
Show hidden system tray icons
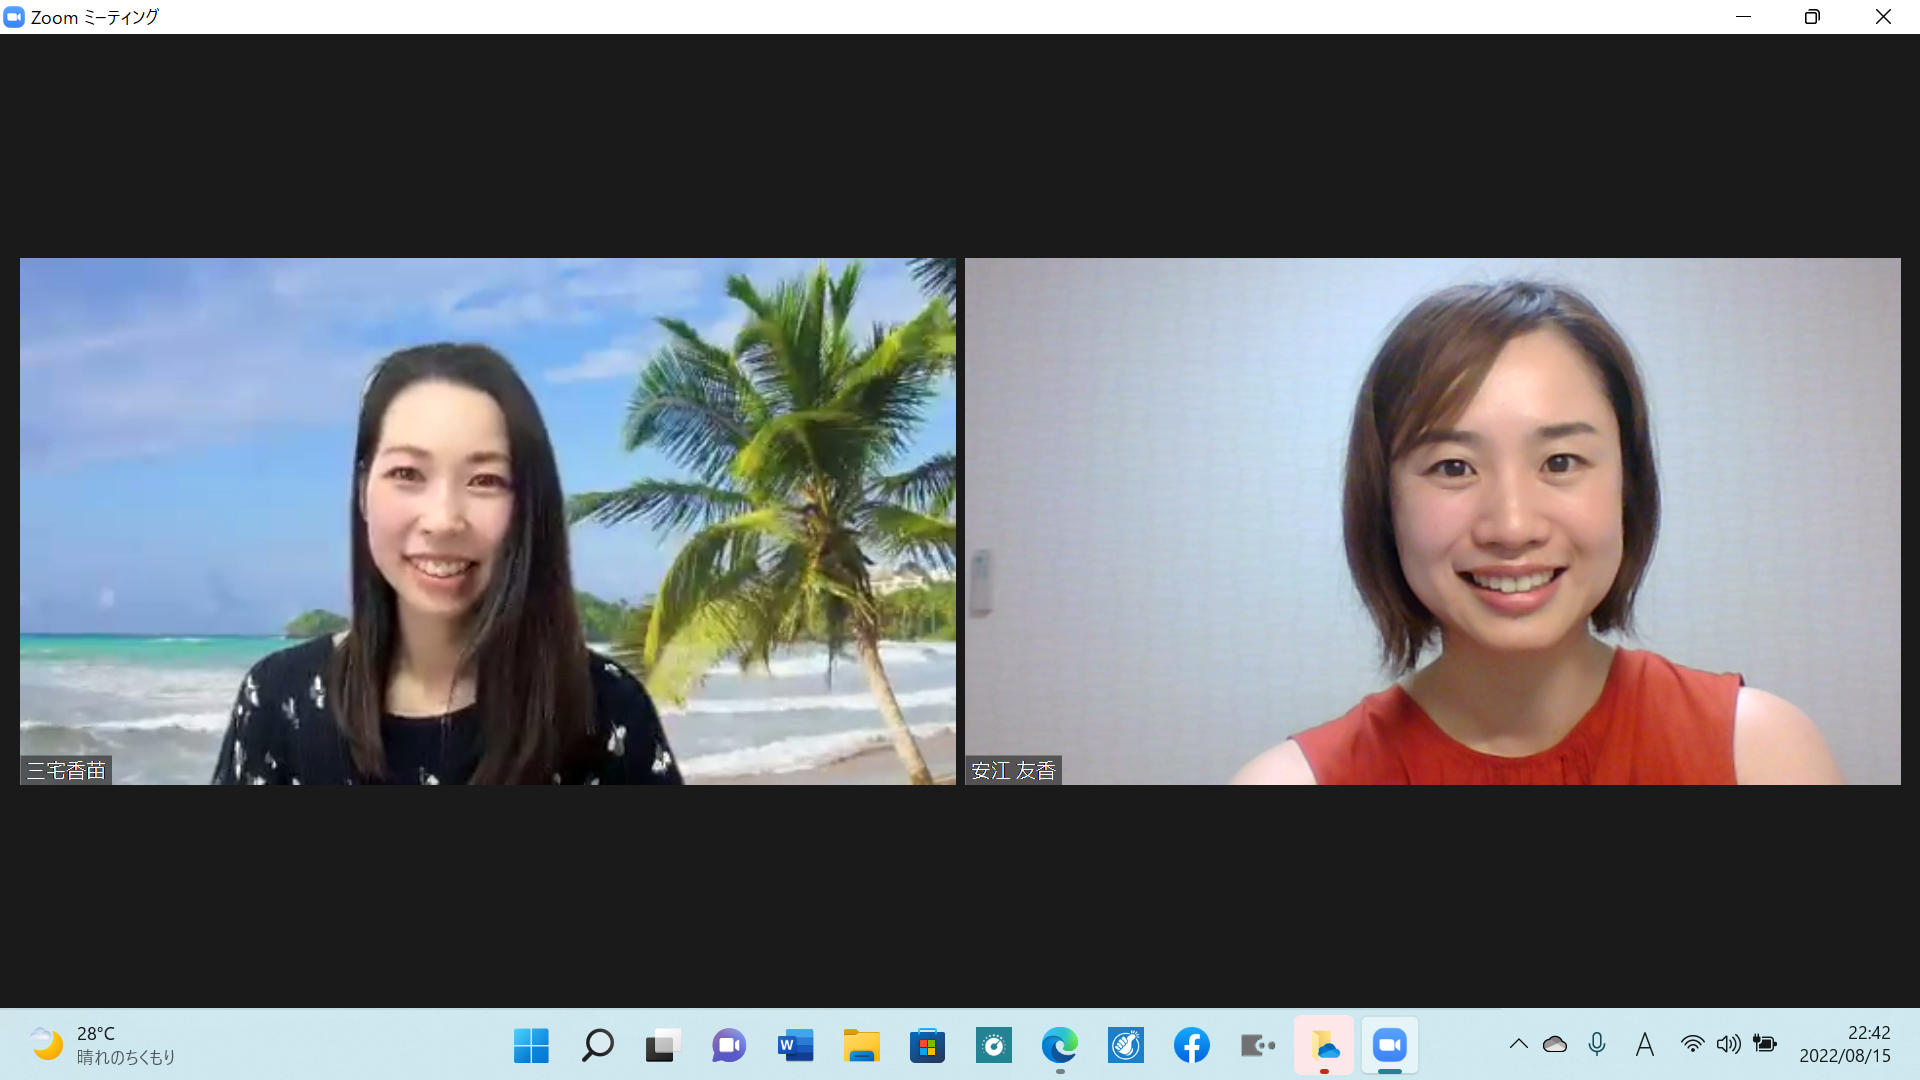click(x=1518, y=1044)
